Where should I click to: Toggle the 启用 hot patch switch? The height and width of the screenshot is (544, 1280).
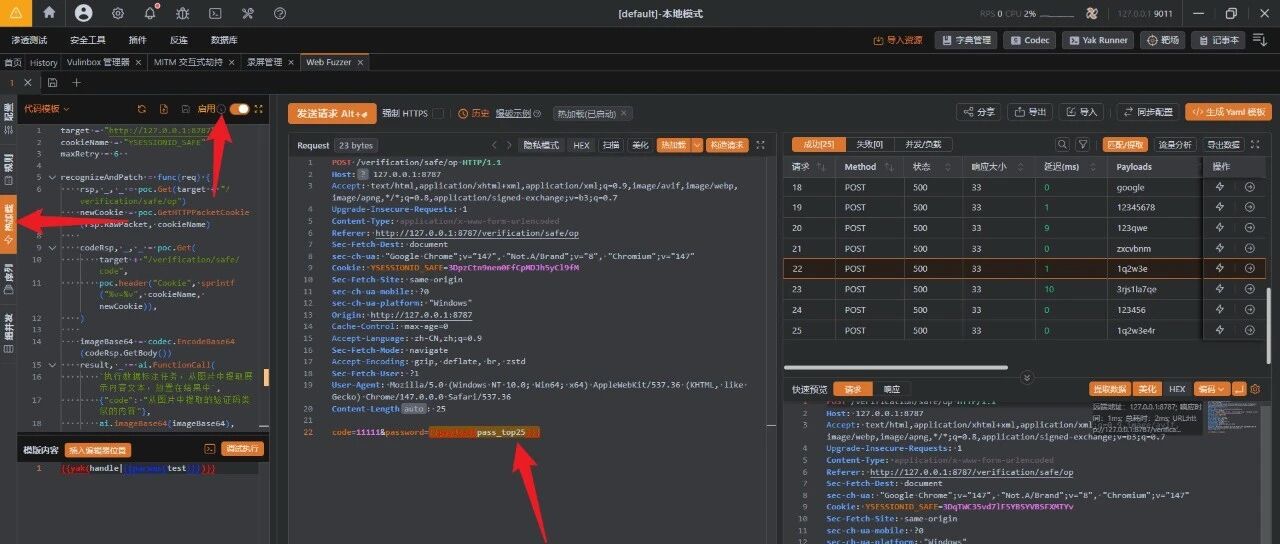click(240, 108)
